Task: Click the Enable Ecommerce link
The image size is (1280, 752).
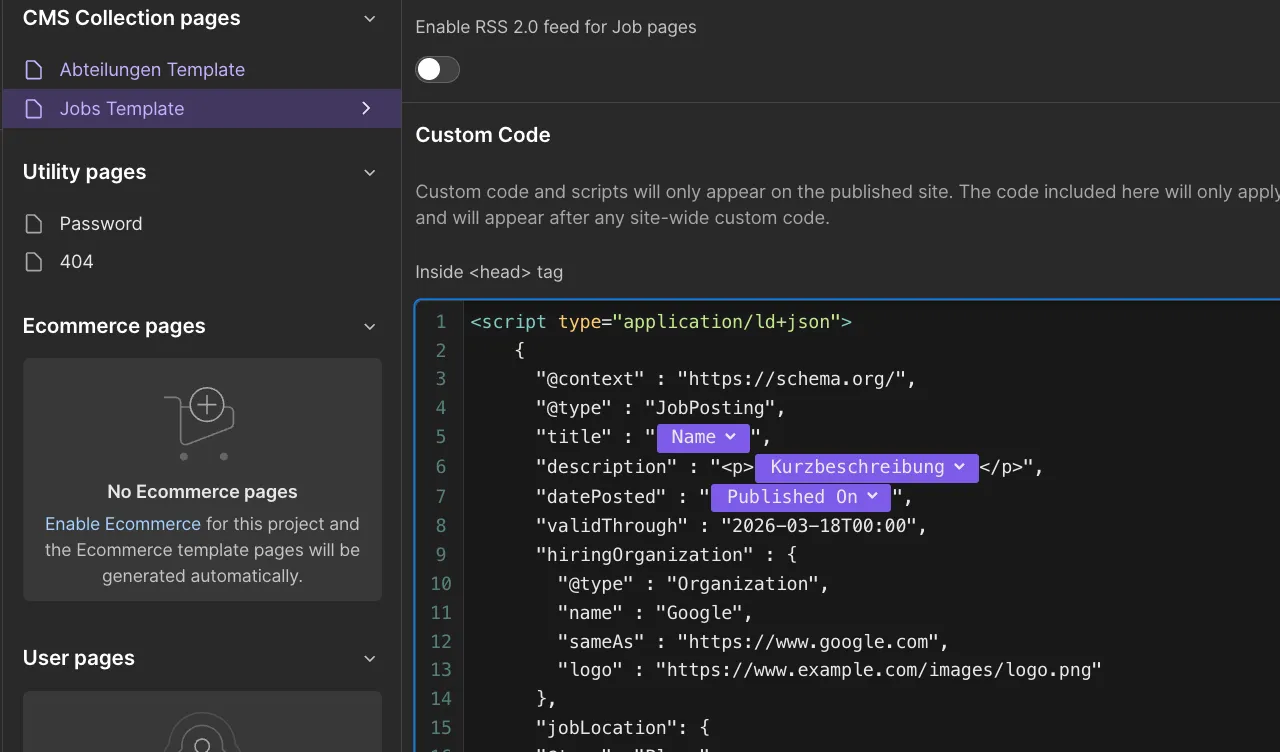Action: 123,524
